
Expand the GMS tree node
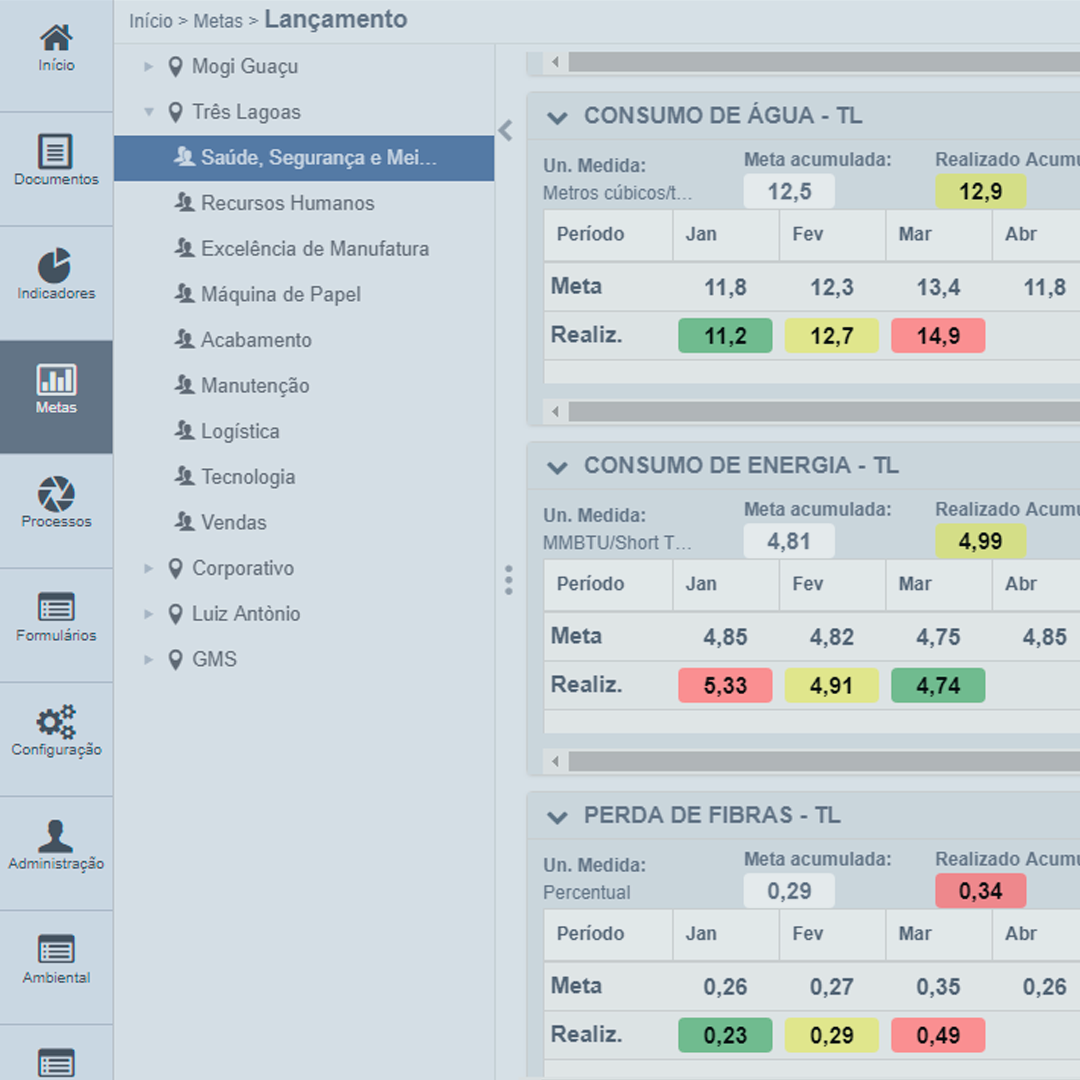coord(148,659)
